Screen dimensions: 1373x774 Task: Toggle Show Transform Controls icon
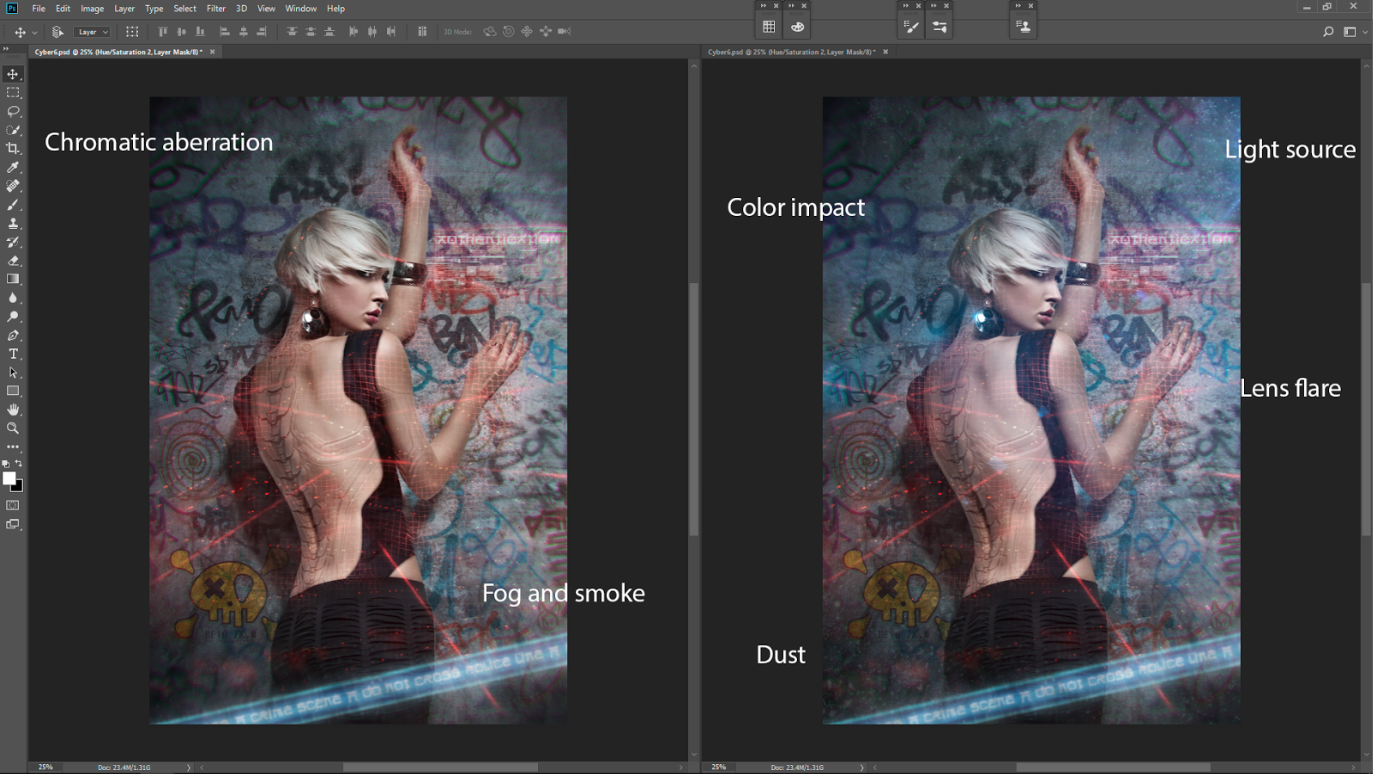(x=132, y=32)
